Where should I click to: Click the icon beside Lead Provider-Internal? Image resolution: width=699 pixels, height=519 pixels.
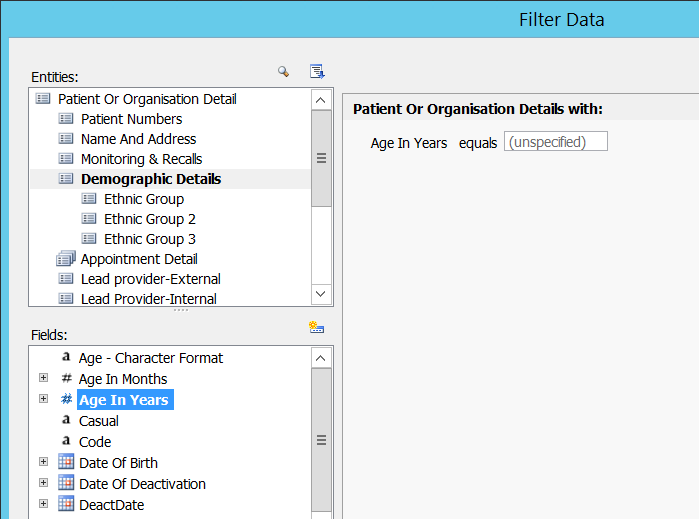pos(66,298)
